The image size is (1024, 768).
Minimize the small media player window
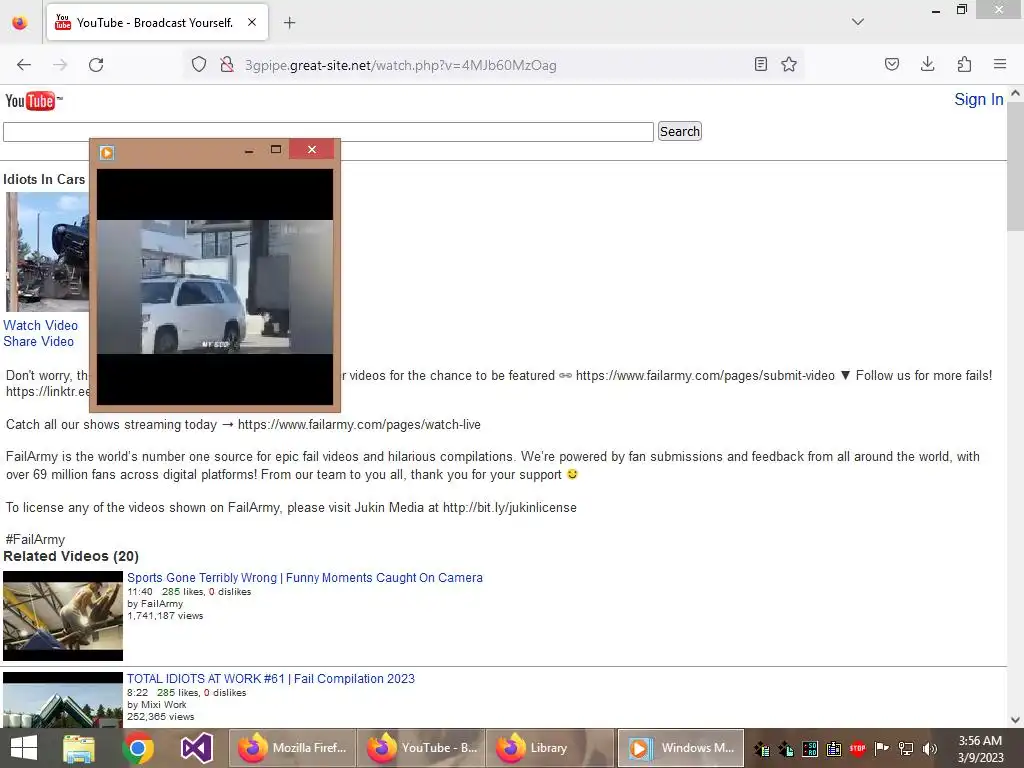[249, 150]
